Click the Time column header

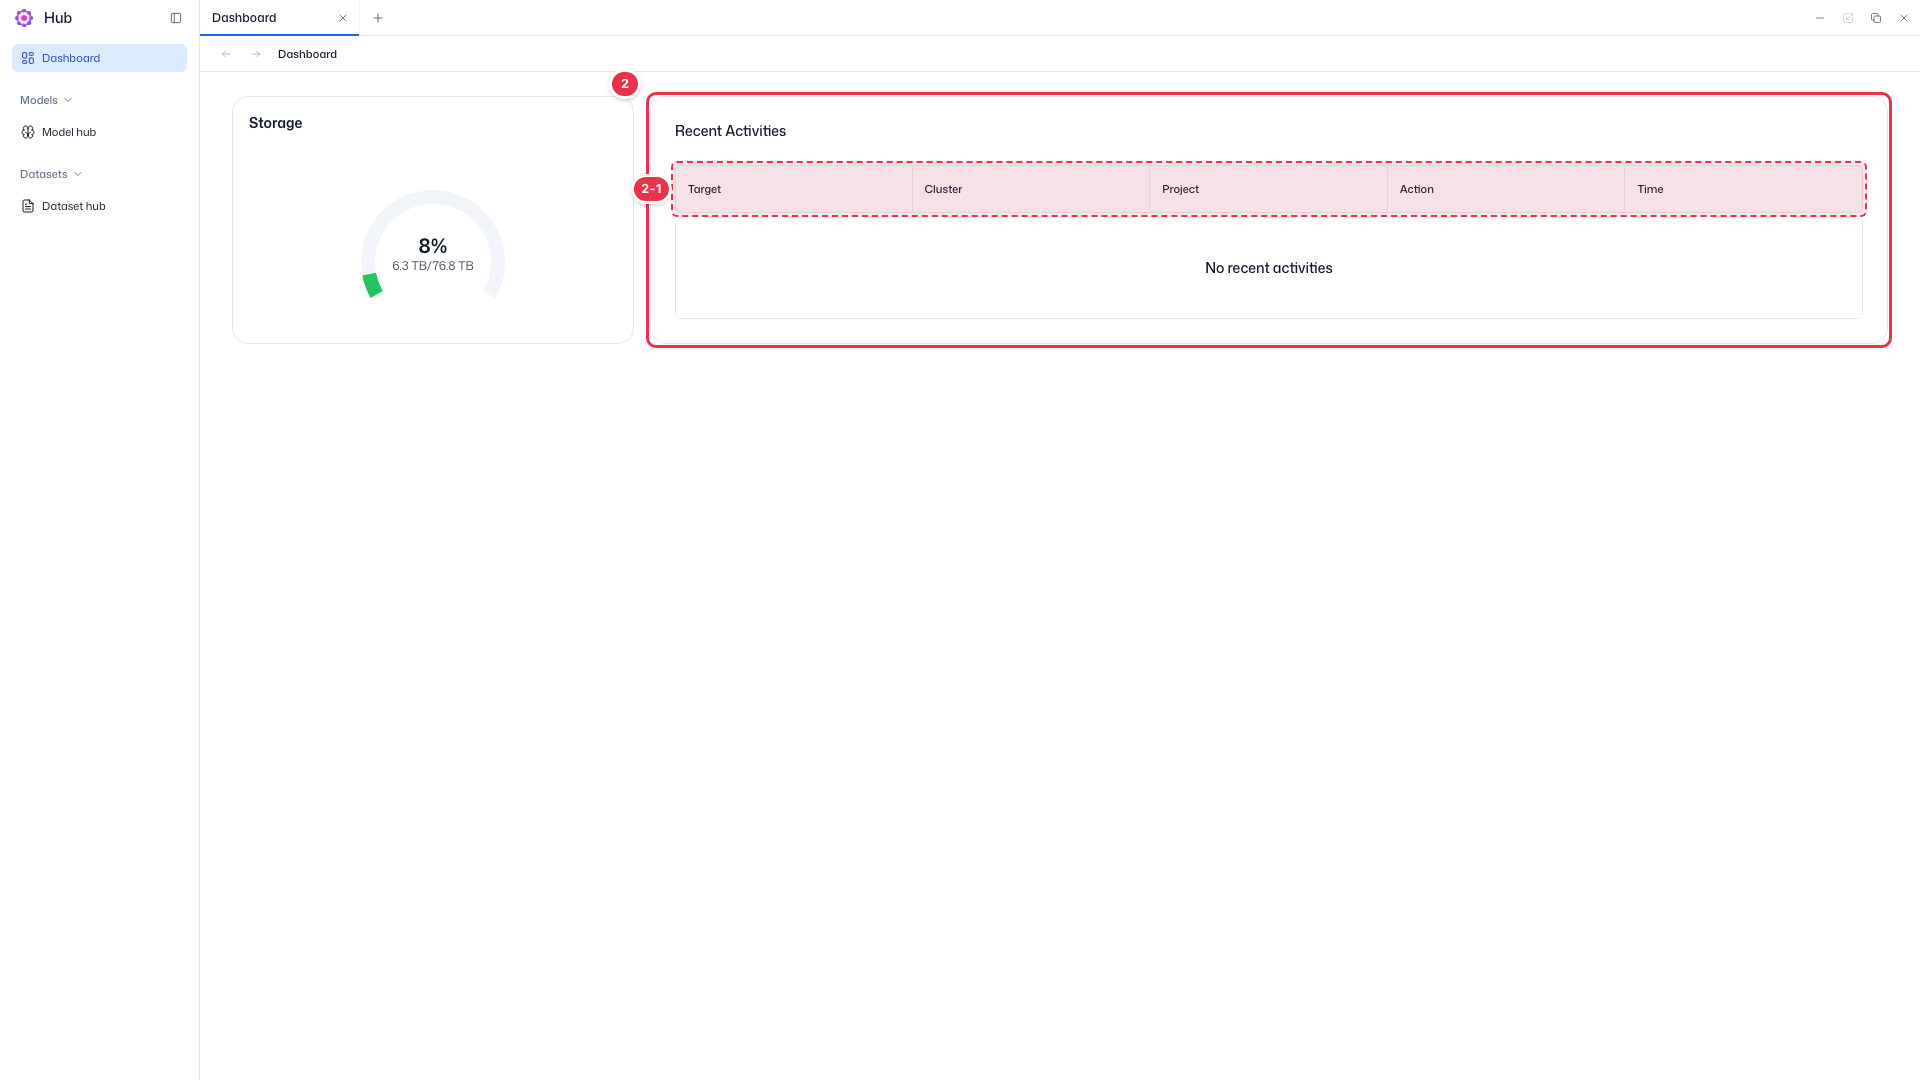click(1744, 189)
